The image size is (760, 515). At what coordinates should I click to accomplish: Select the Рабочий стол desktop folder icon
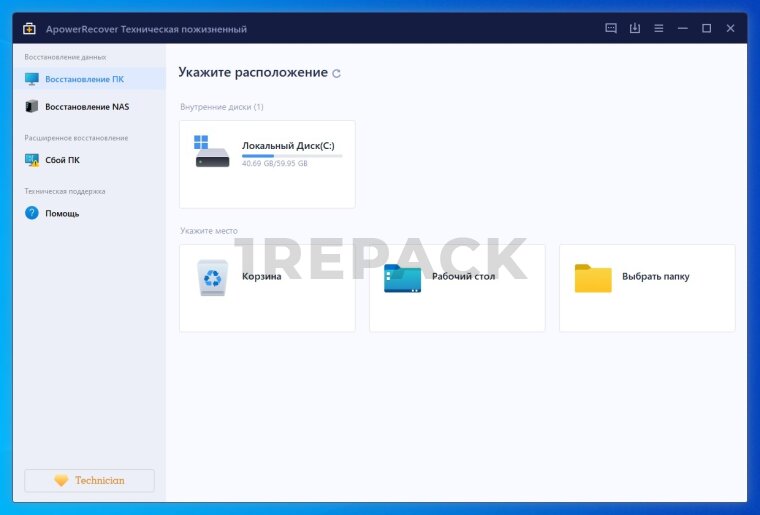click(x=402, y=277)
